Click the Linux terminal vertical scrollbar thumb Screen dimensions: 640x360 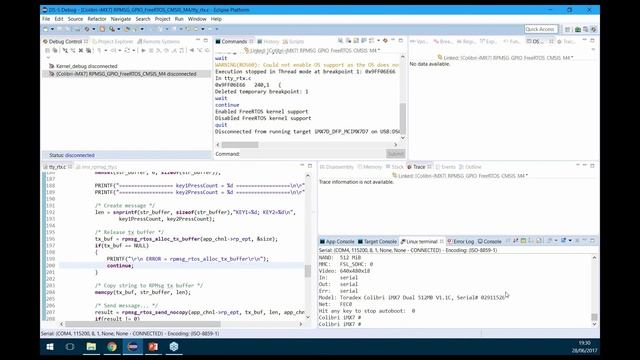click(x=594, y=317)
